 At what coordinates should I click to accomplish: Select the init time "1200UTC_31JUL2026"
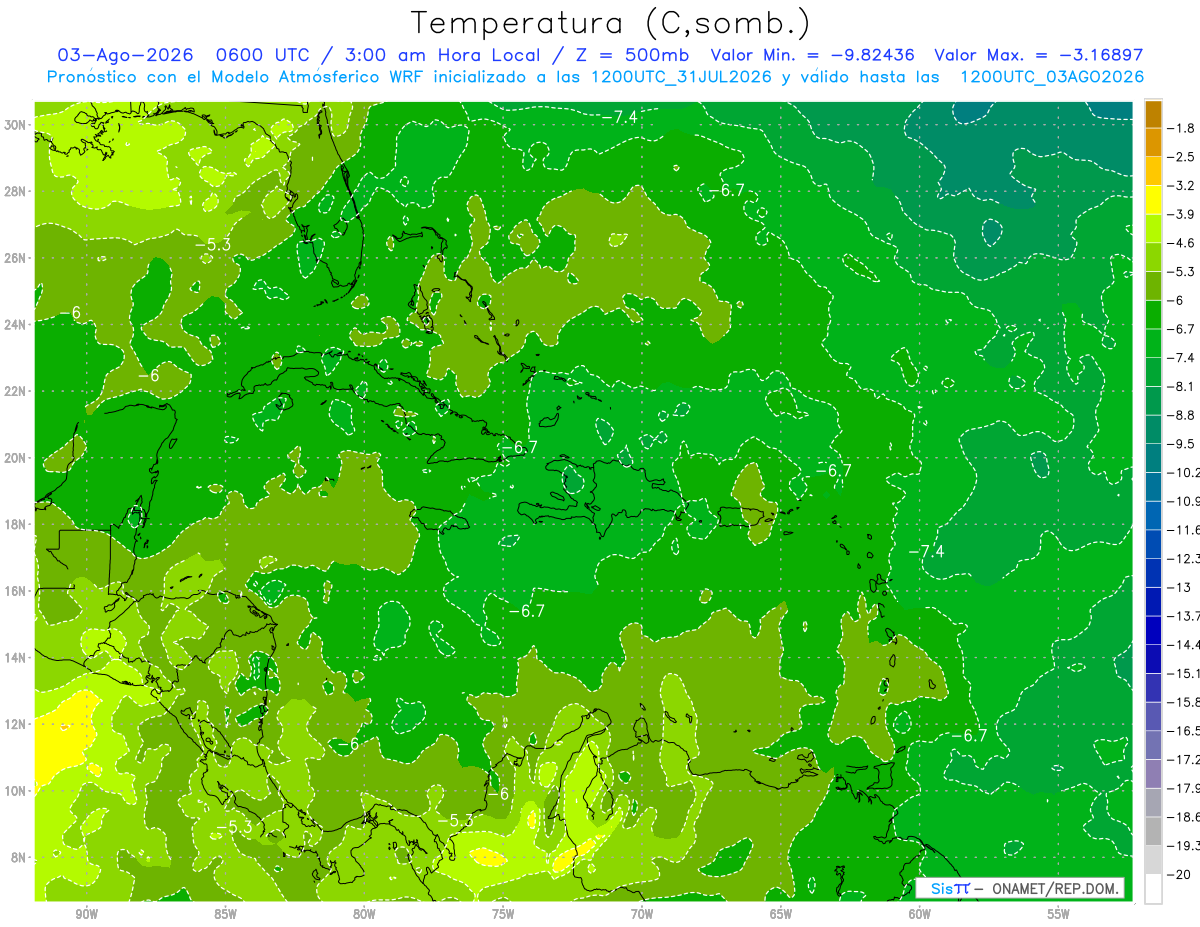pyautogui.click(x=680, y=77)
